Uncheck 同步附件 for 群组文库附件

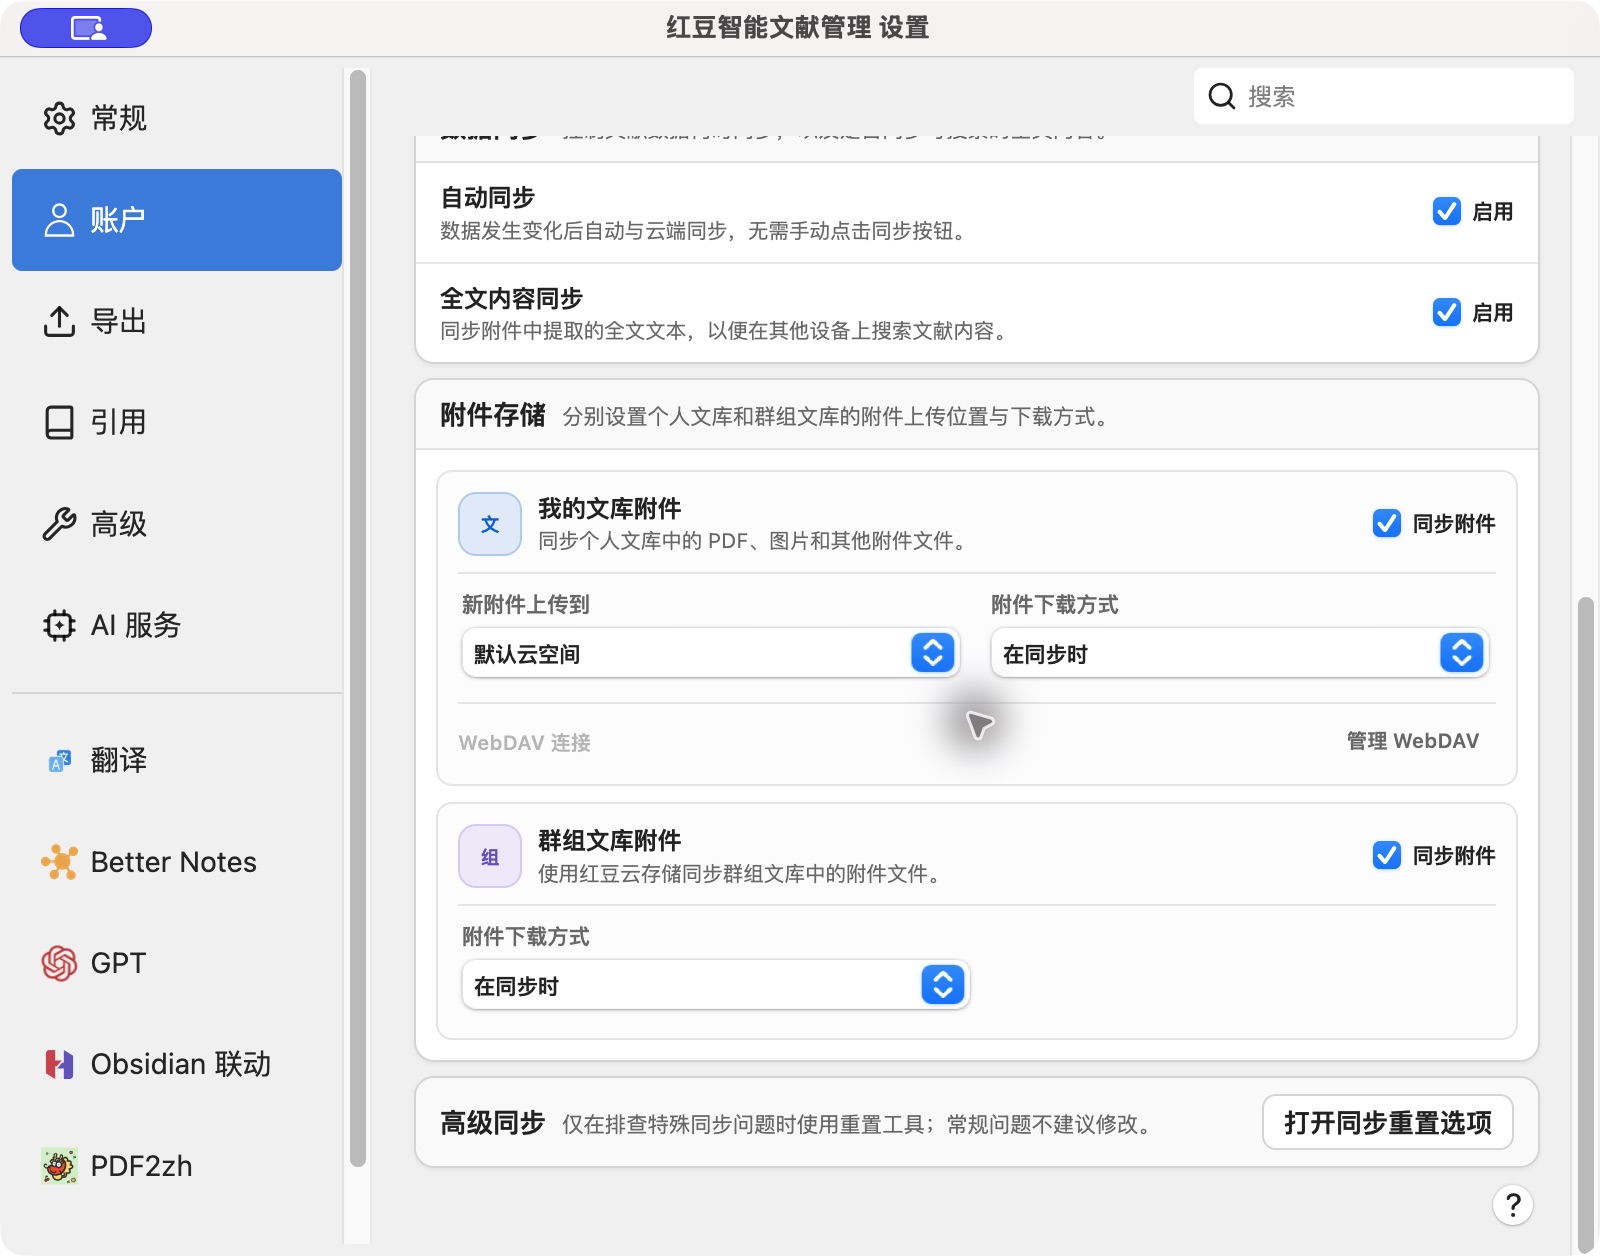(1386, 855)
